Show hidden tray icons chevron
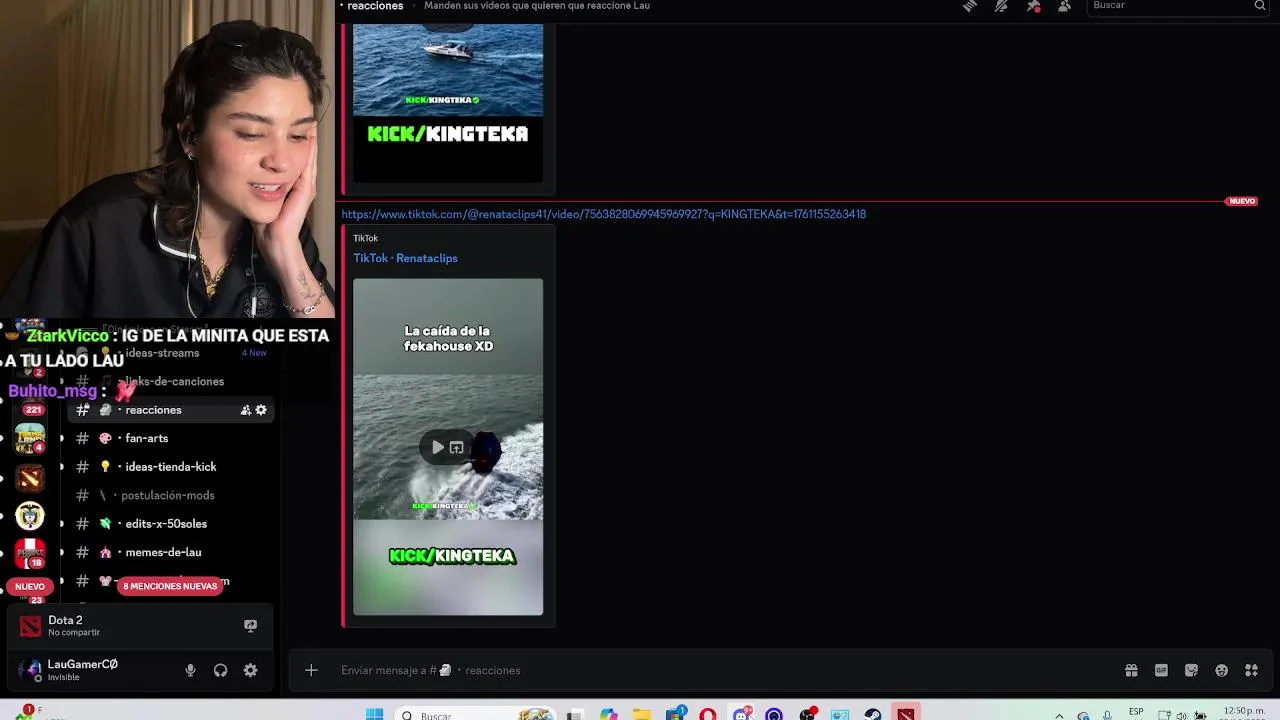 point(1059,715)
